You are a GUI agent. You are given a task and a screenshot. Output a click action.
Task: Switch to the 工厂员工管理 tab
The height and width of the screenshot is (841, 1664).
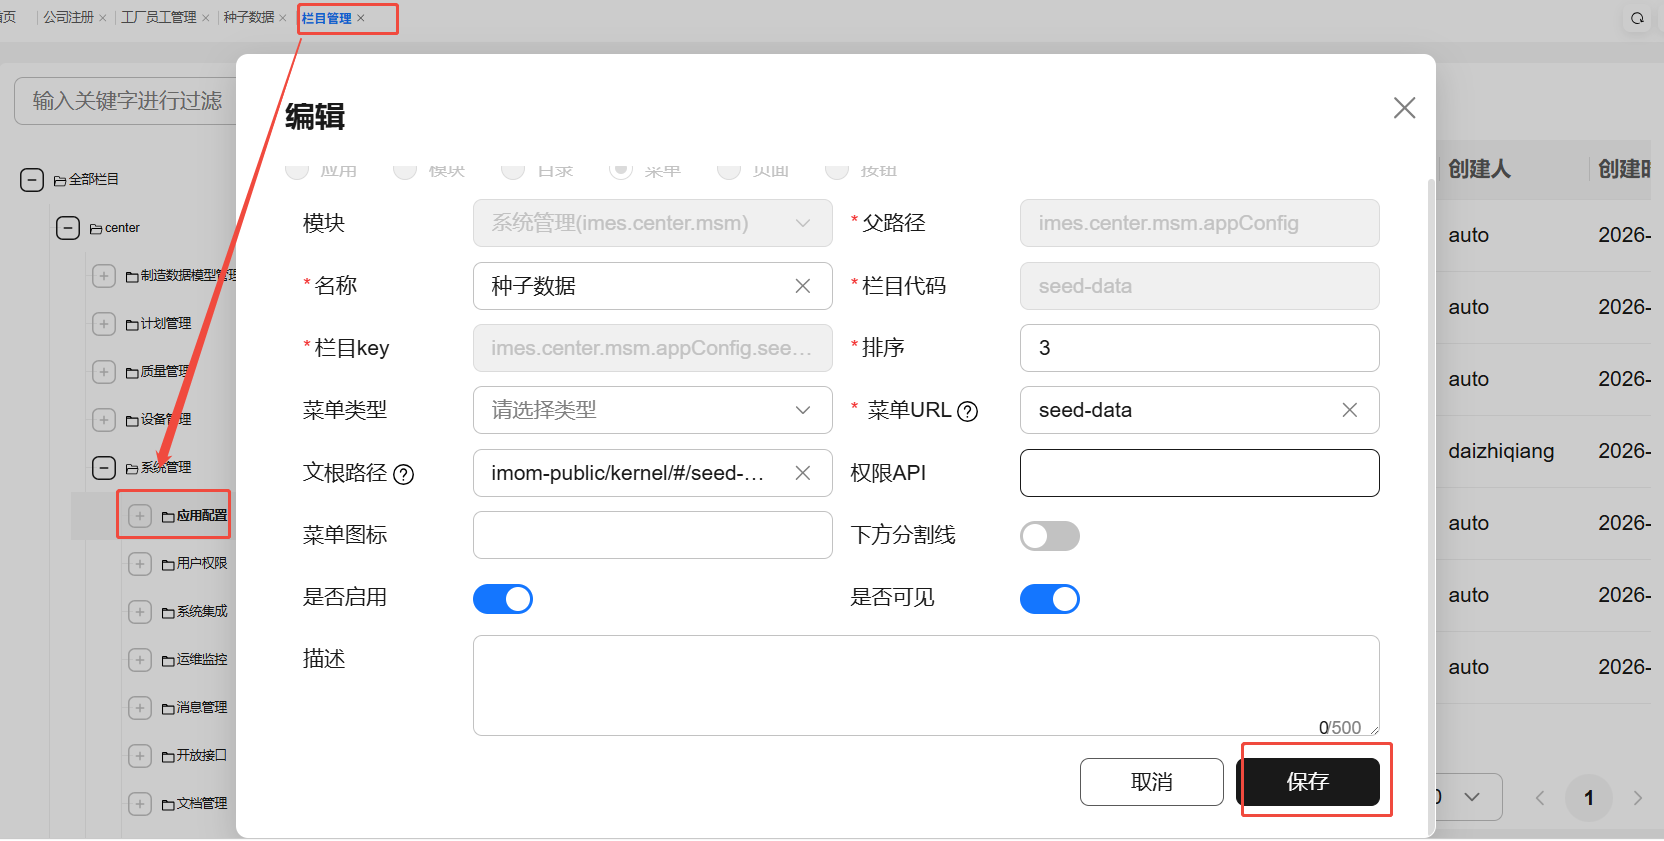(158, 18)
